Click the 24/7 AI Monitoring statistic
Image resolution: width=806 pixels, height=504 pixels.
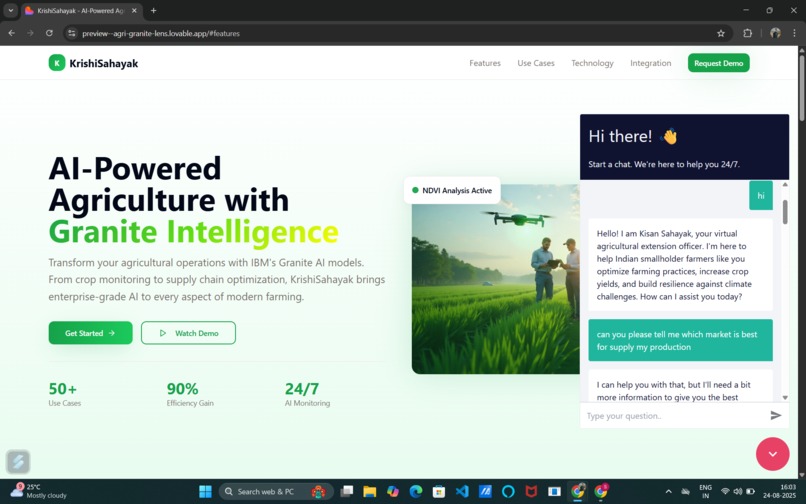[307, 394]
